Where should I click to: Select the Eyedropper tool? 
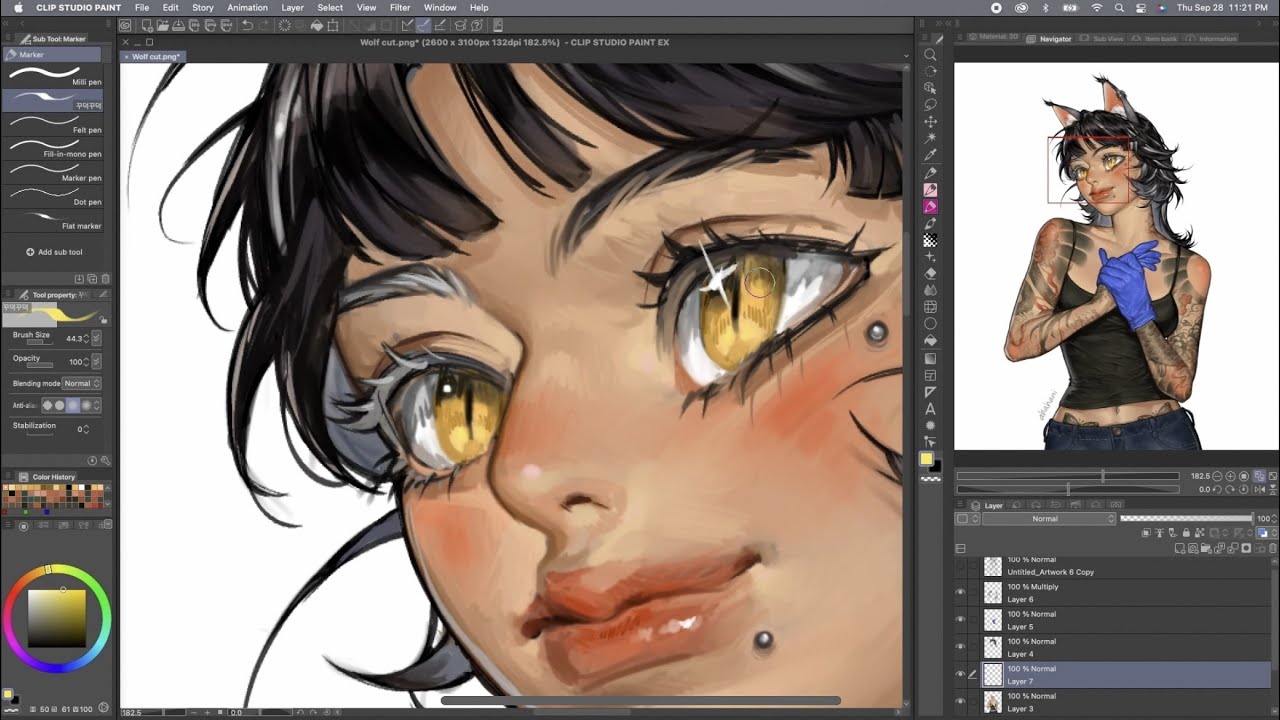point(930,155)
